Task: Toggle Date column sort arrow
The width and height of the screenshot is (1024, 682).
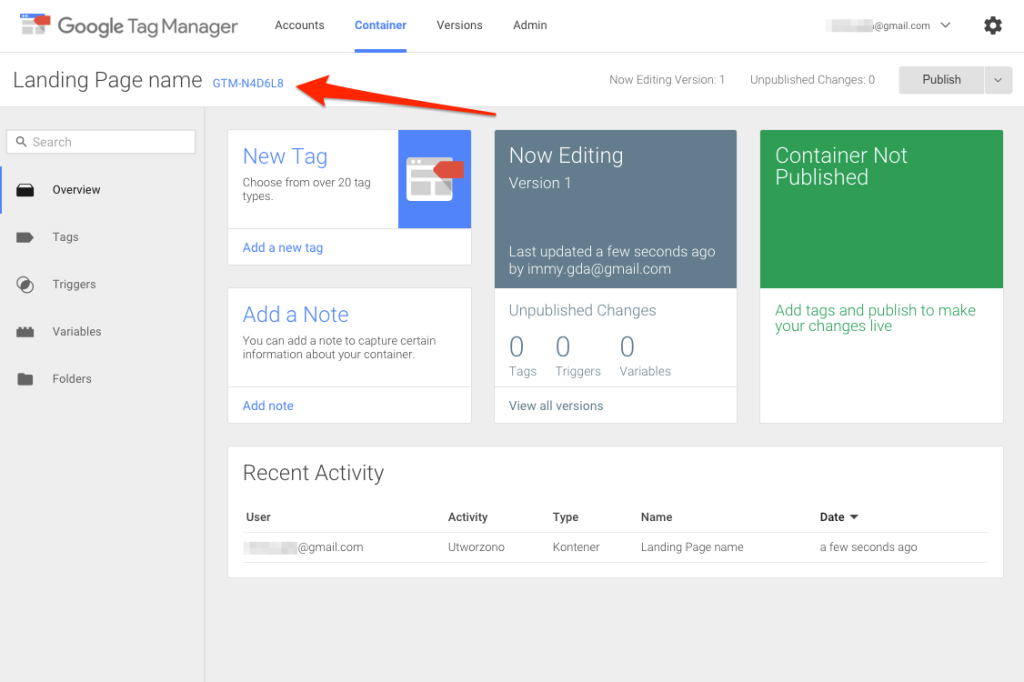Action: point(854,517)
